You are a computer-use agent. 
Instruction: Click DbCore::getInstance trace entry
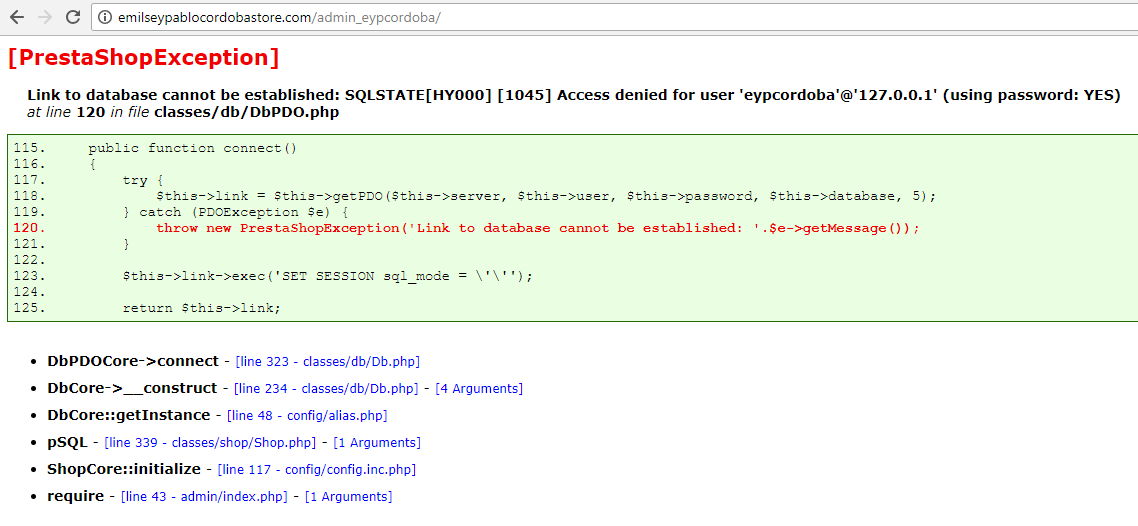(128, 416)
